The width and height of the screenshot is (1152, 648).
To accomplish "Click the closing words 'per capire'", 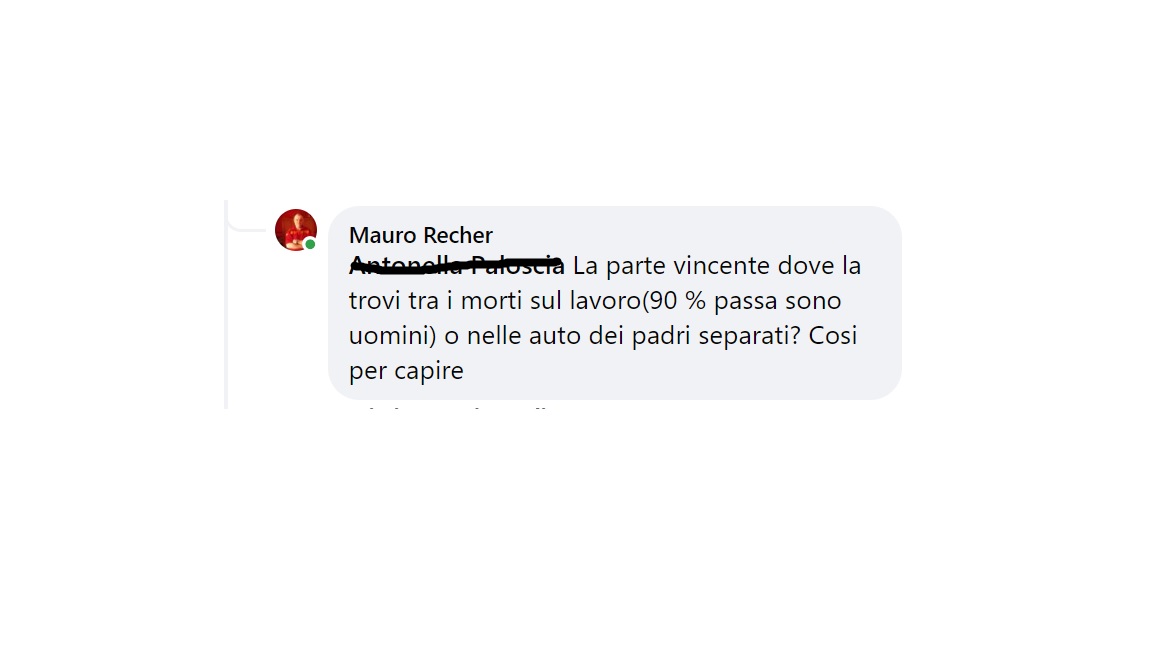I will click(406, 371).
